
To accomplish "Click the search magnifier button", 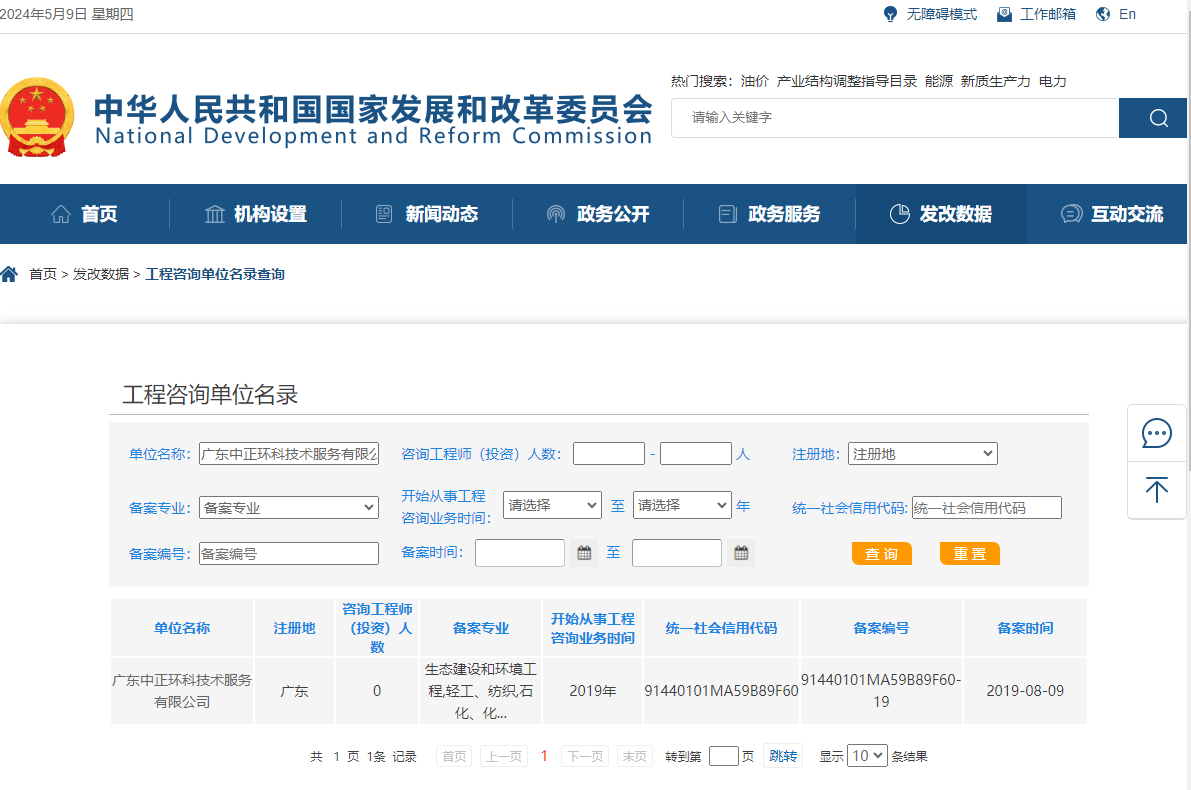I will (1152, 118).
